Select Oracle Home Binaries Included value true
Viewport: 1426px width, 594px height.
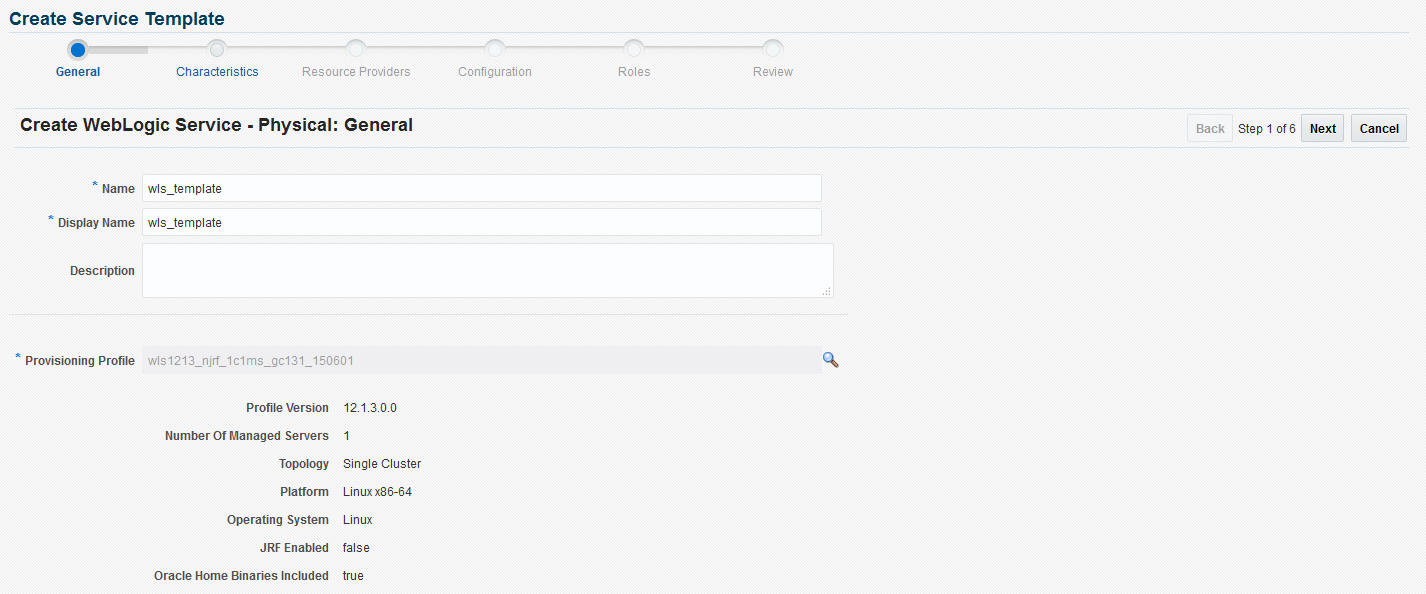(x=353, y=576)
